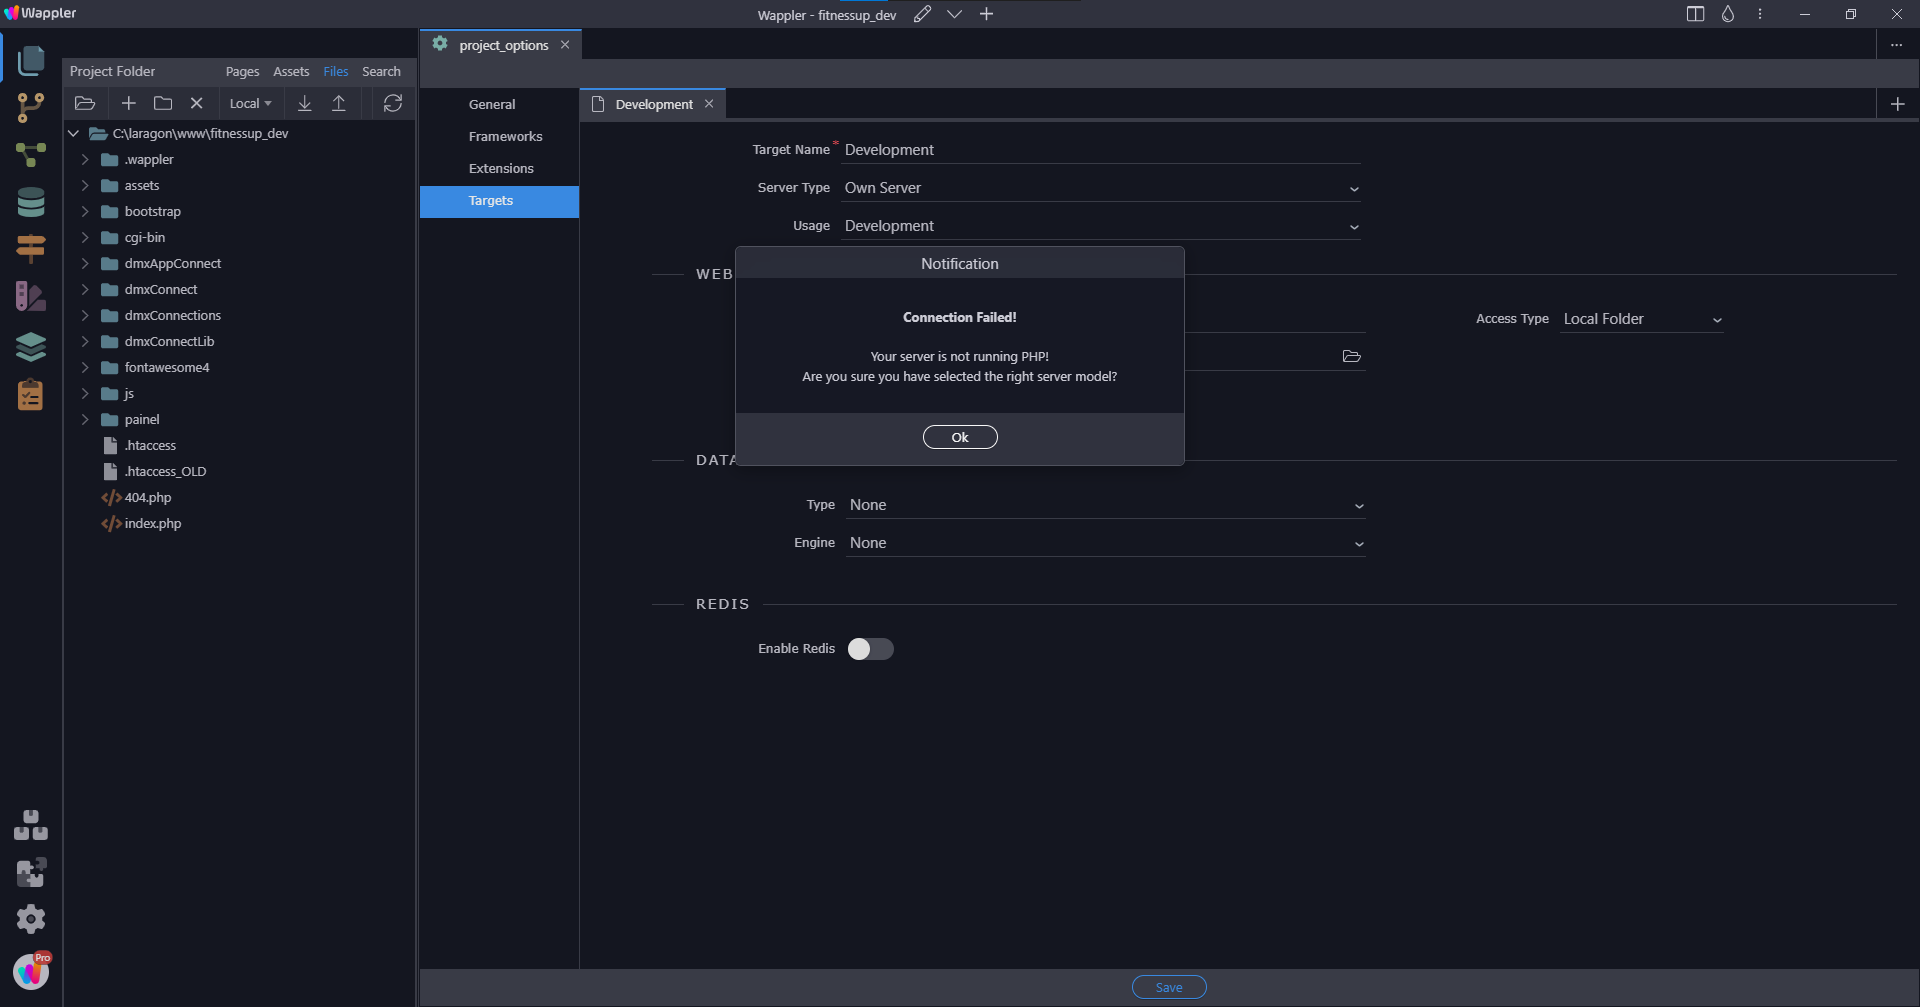Expand the painel folder

pyautogui.click(x=85, y=420)
